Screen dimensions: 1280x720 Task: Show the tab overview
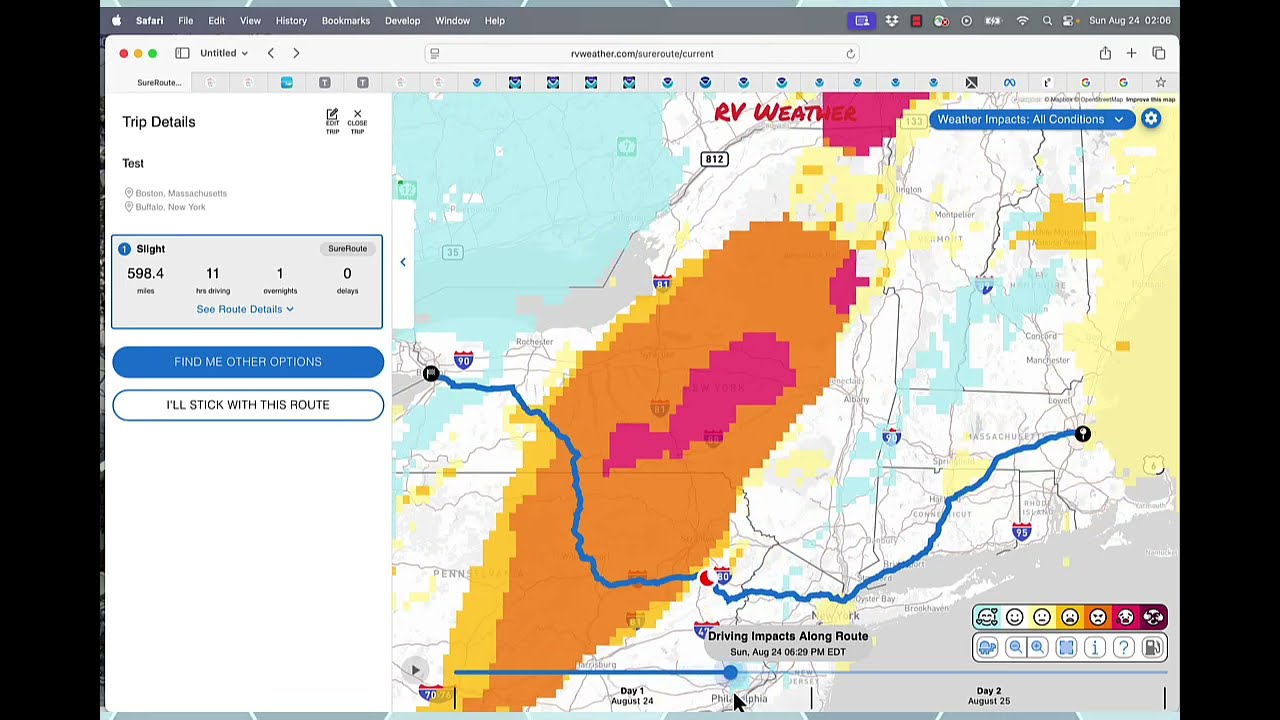click(1159, 53)
